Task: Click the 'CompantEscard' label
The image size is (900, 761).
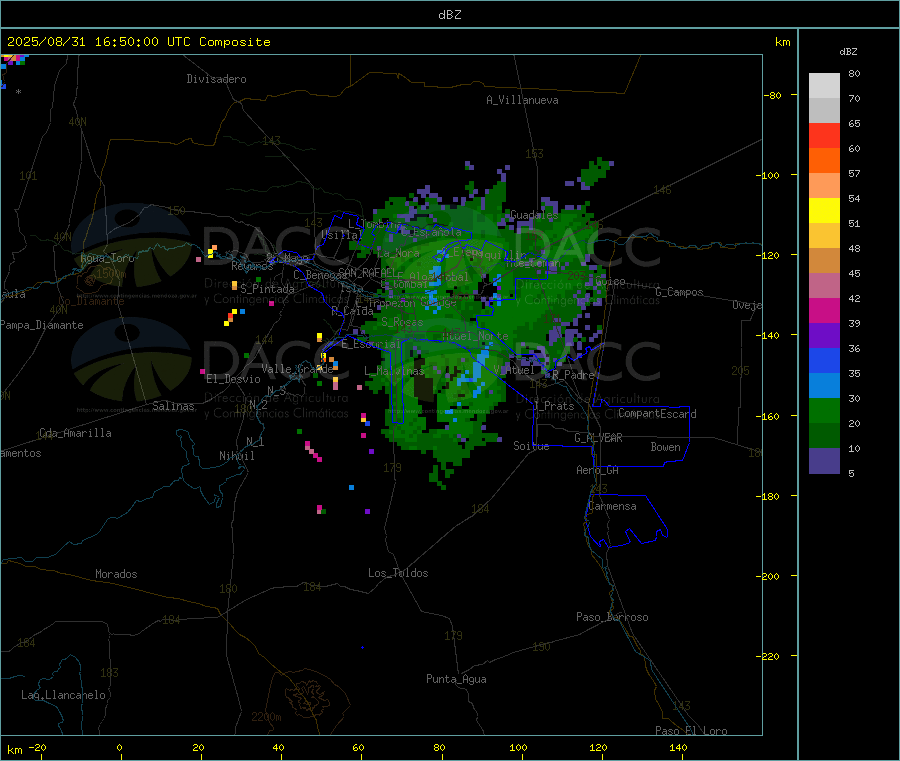Action: (x=657, y=414)
